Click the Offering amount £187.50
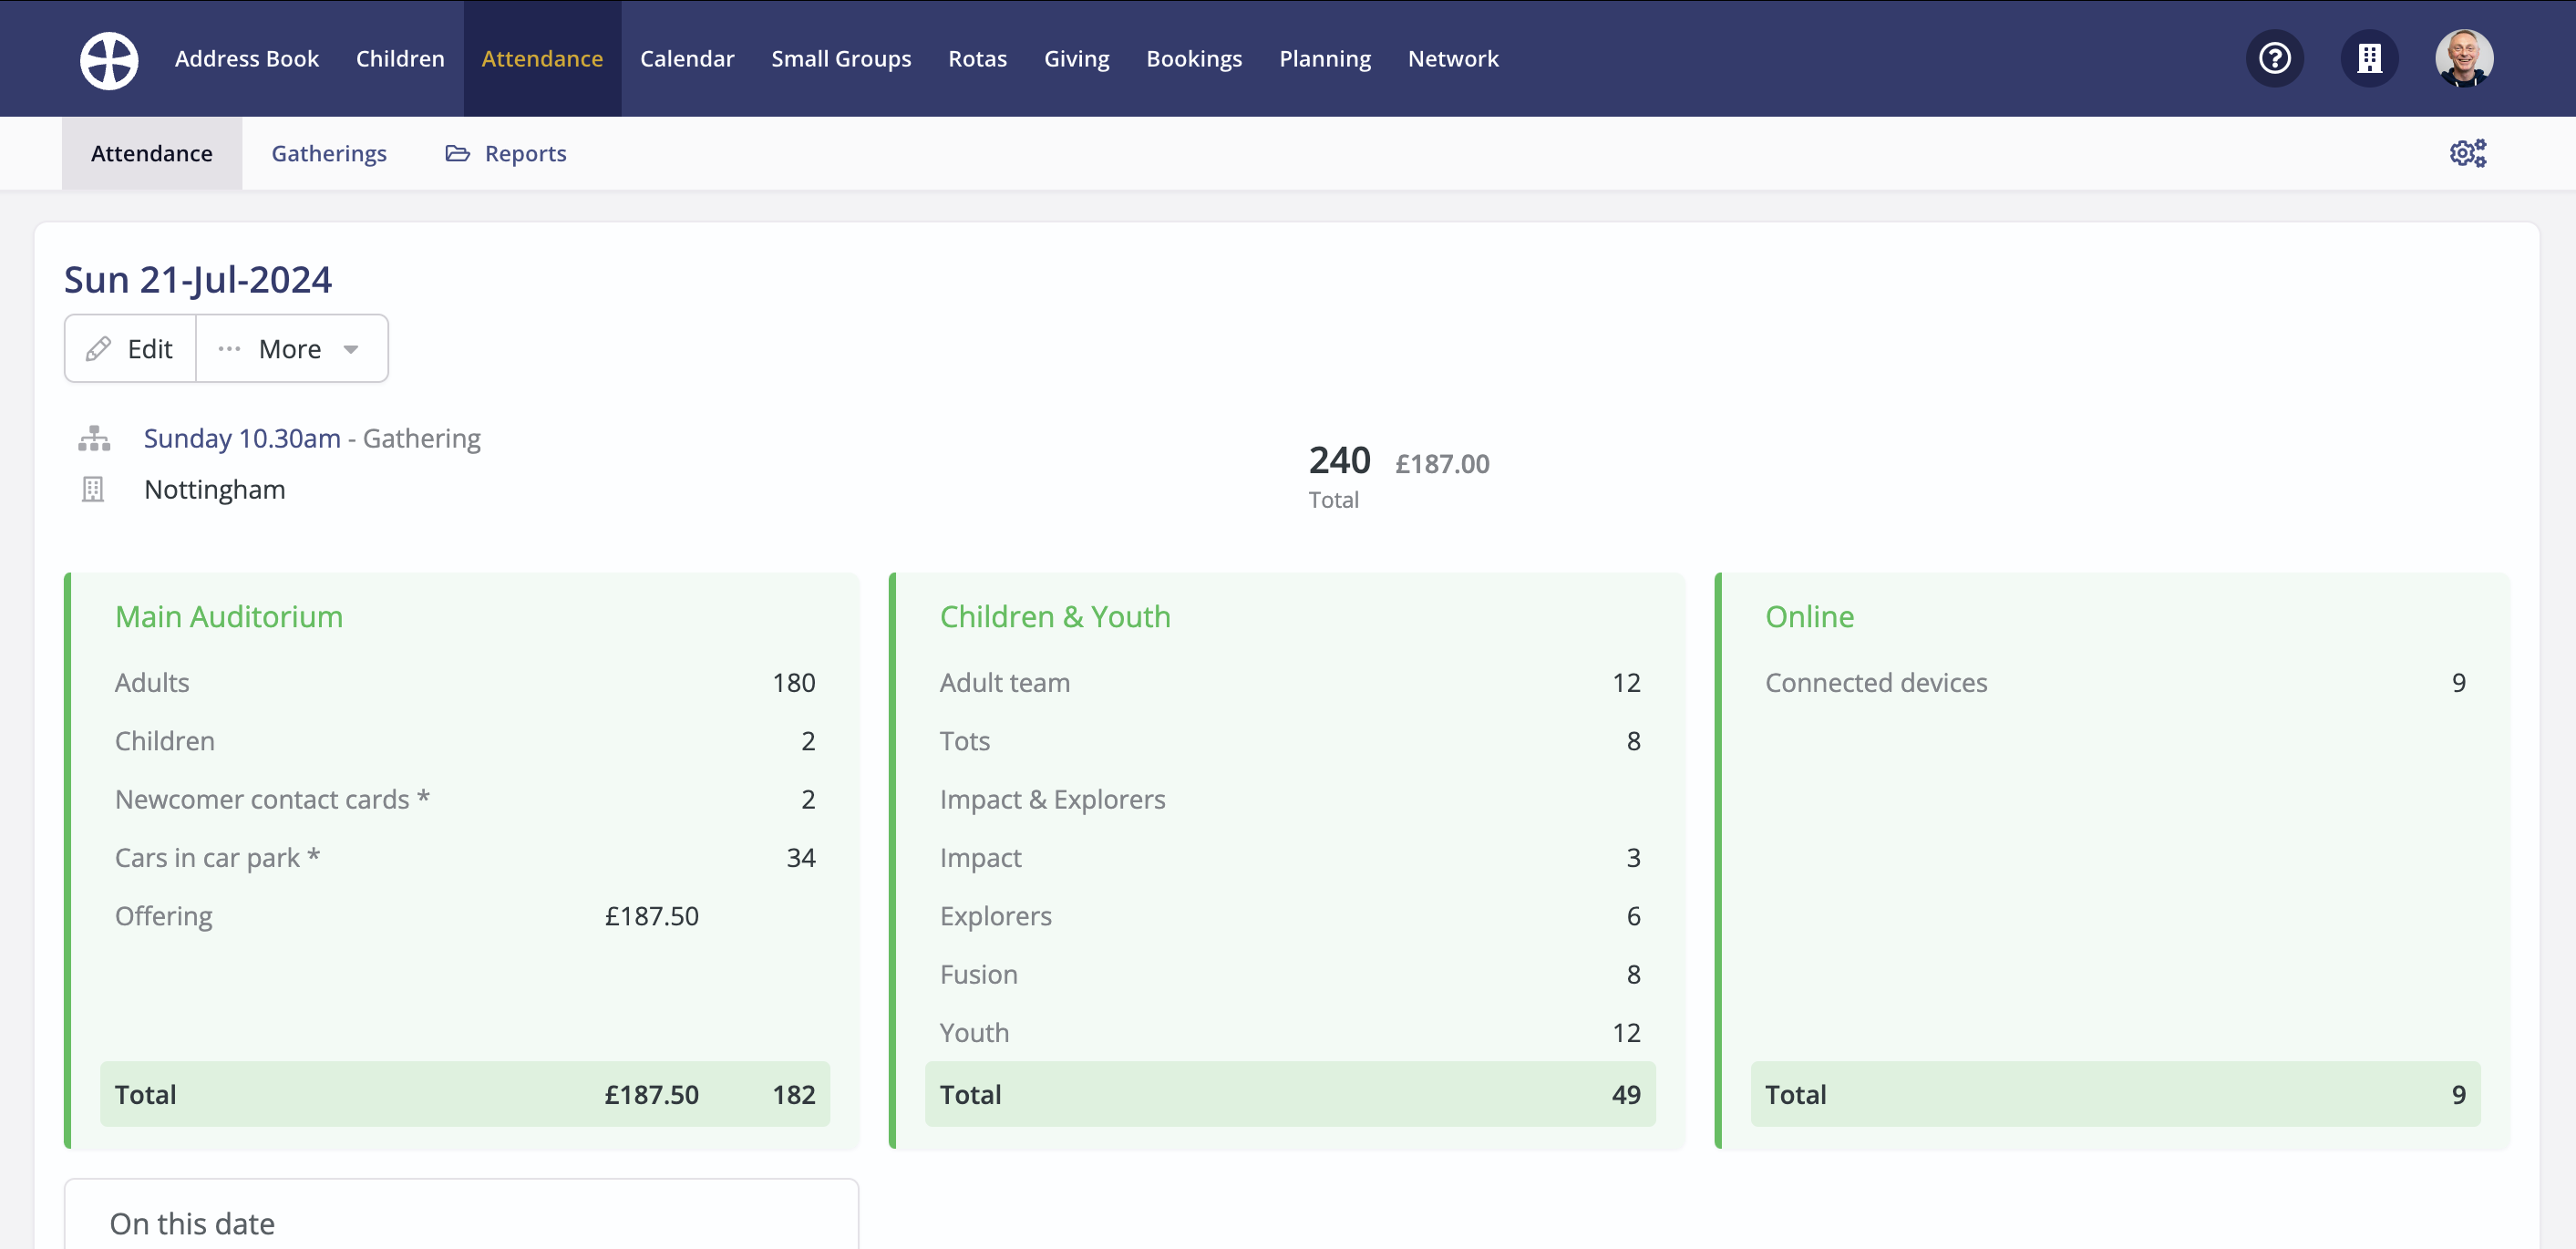Viewport: 2576px width, 1249px height. click(x=652, y=917)
